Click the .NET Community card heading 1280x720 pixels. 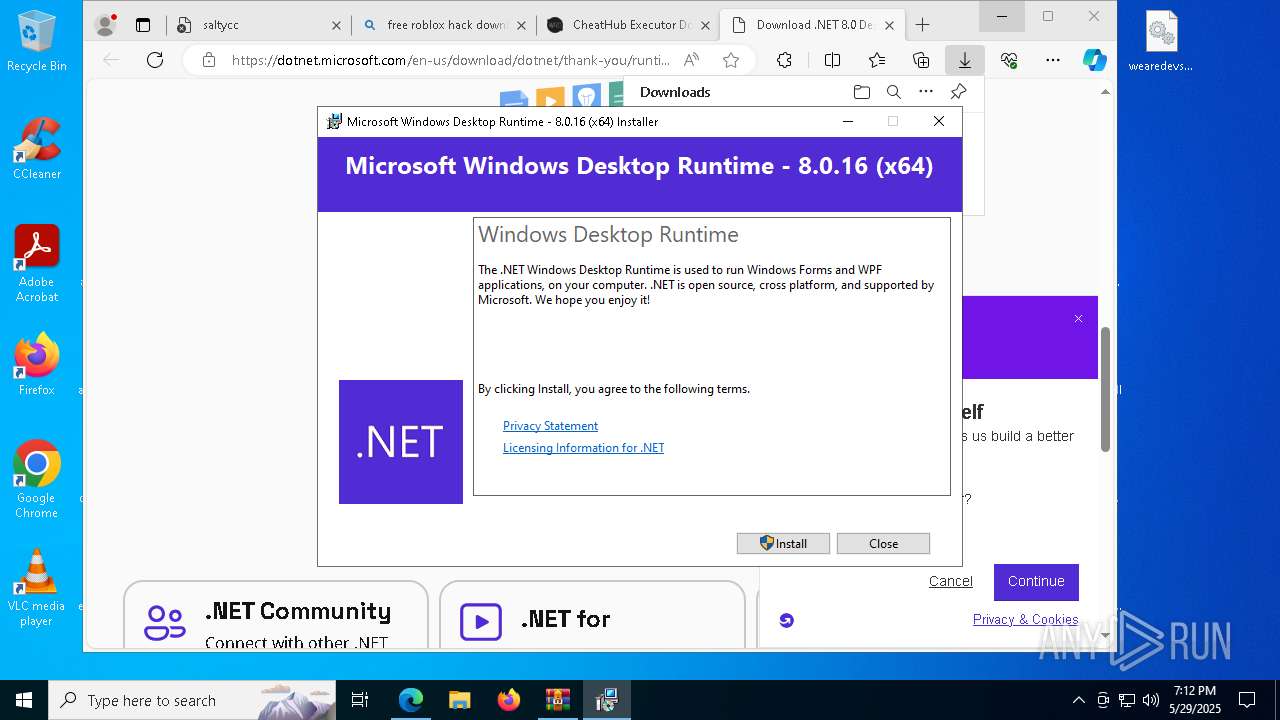point(298,611)
